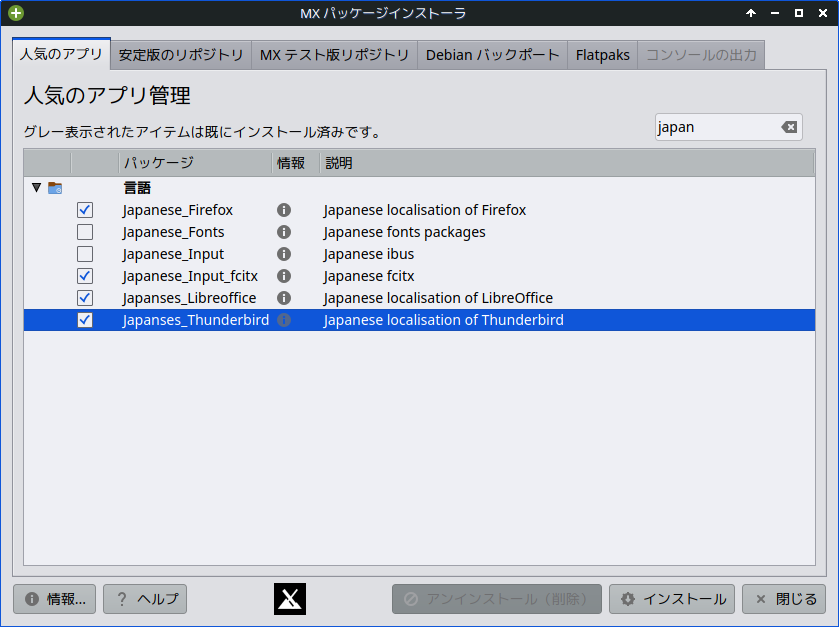
Task: Close the window using the title bar X
Action: coord(823,13)
